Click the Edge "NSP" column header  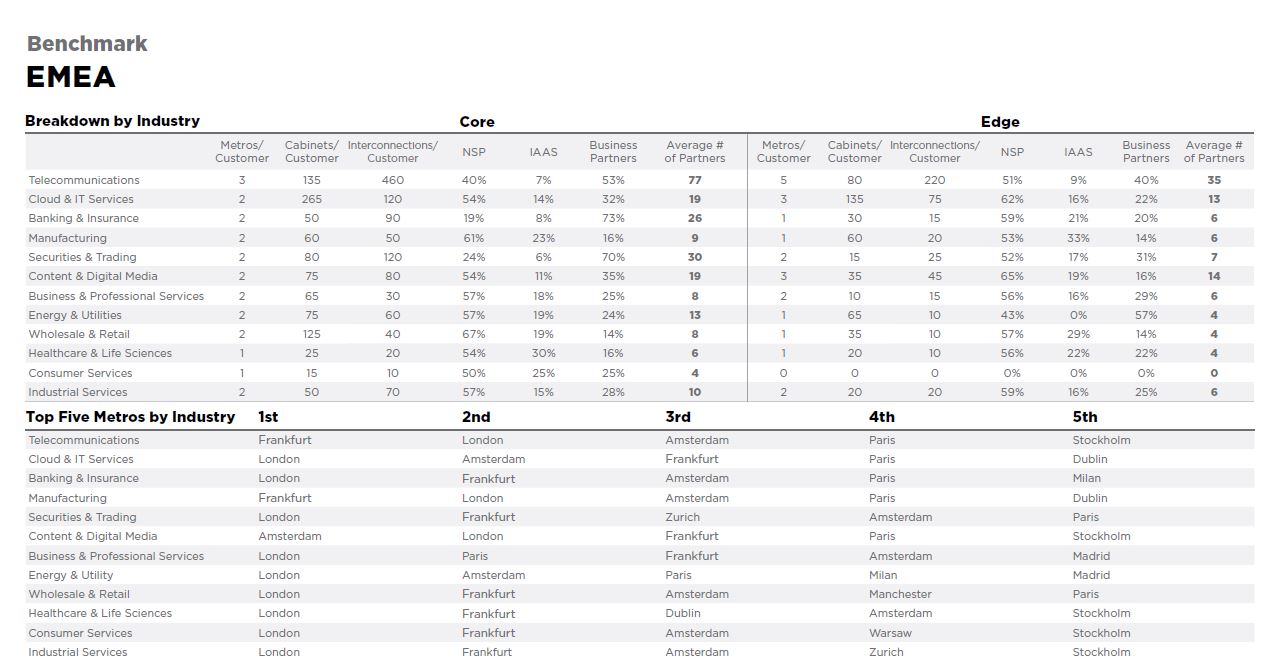pyautogui.click(x=1012, y=152)
